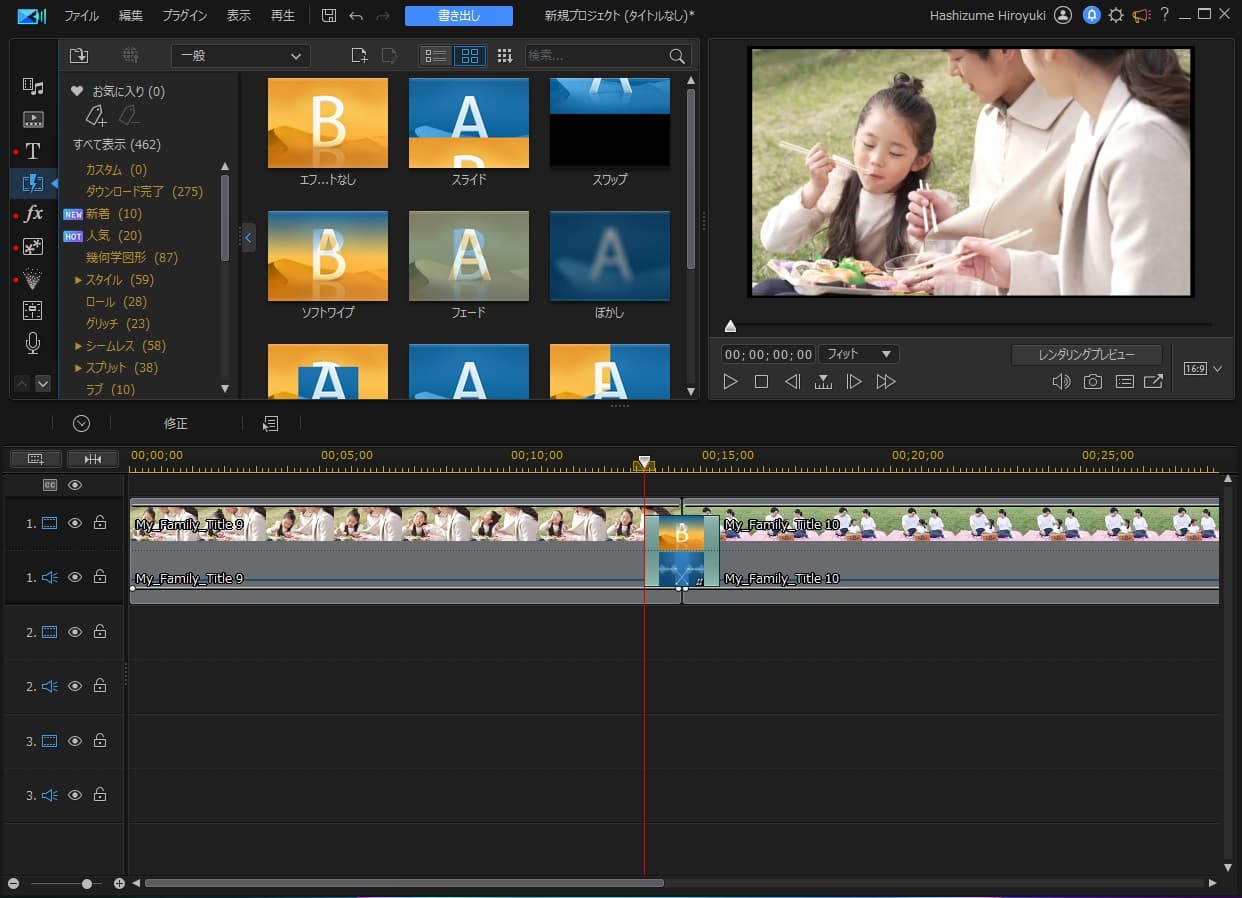
Task: Hide video track 1 with eye icon
Action: 75,523
